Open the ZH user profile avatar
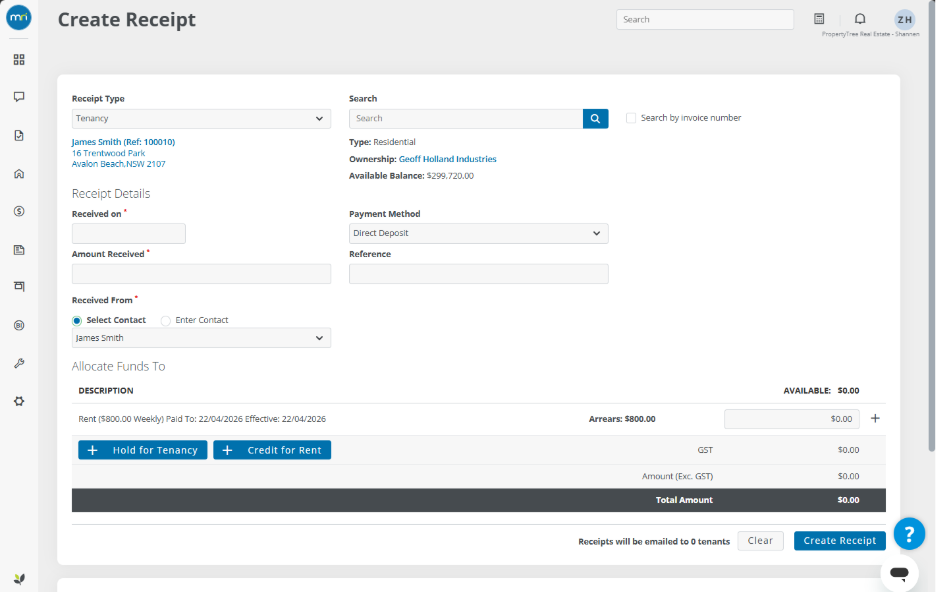 (904, 20)
